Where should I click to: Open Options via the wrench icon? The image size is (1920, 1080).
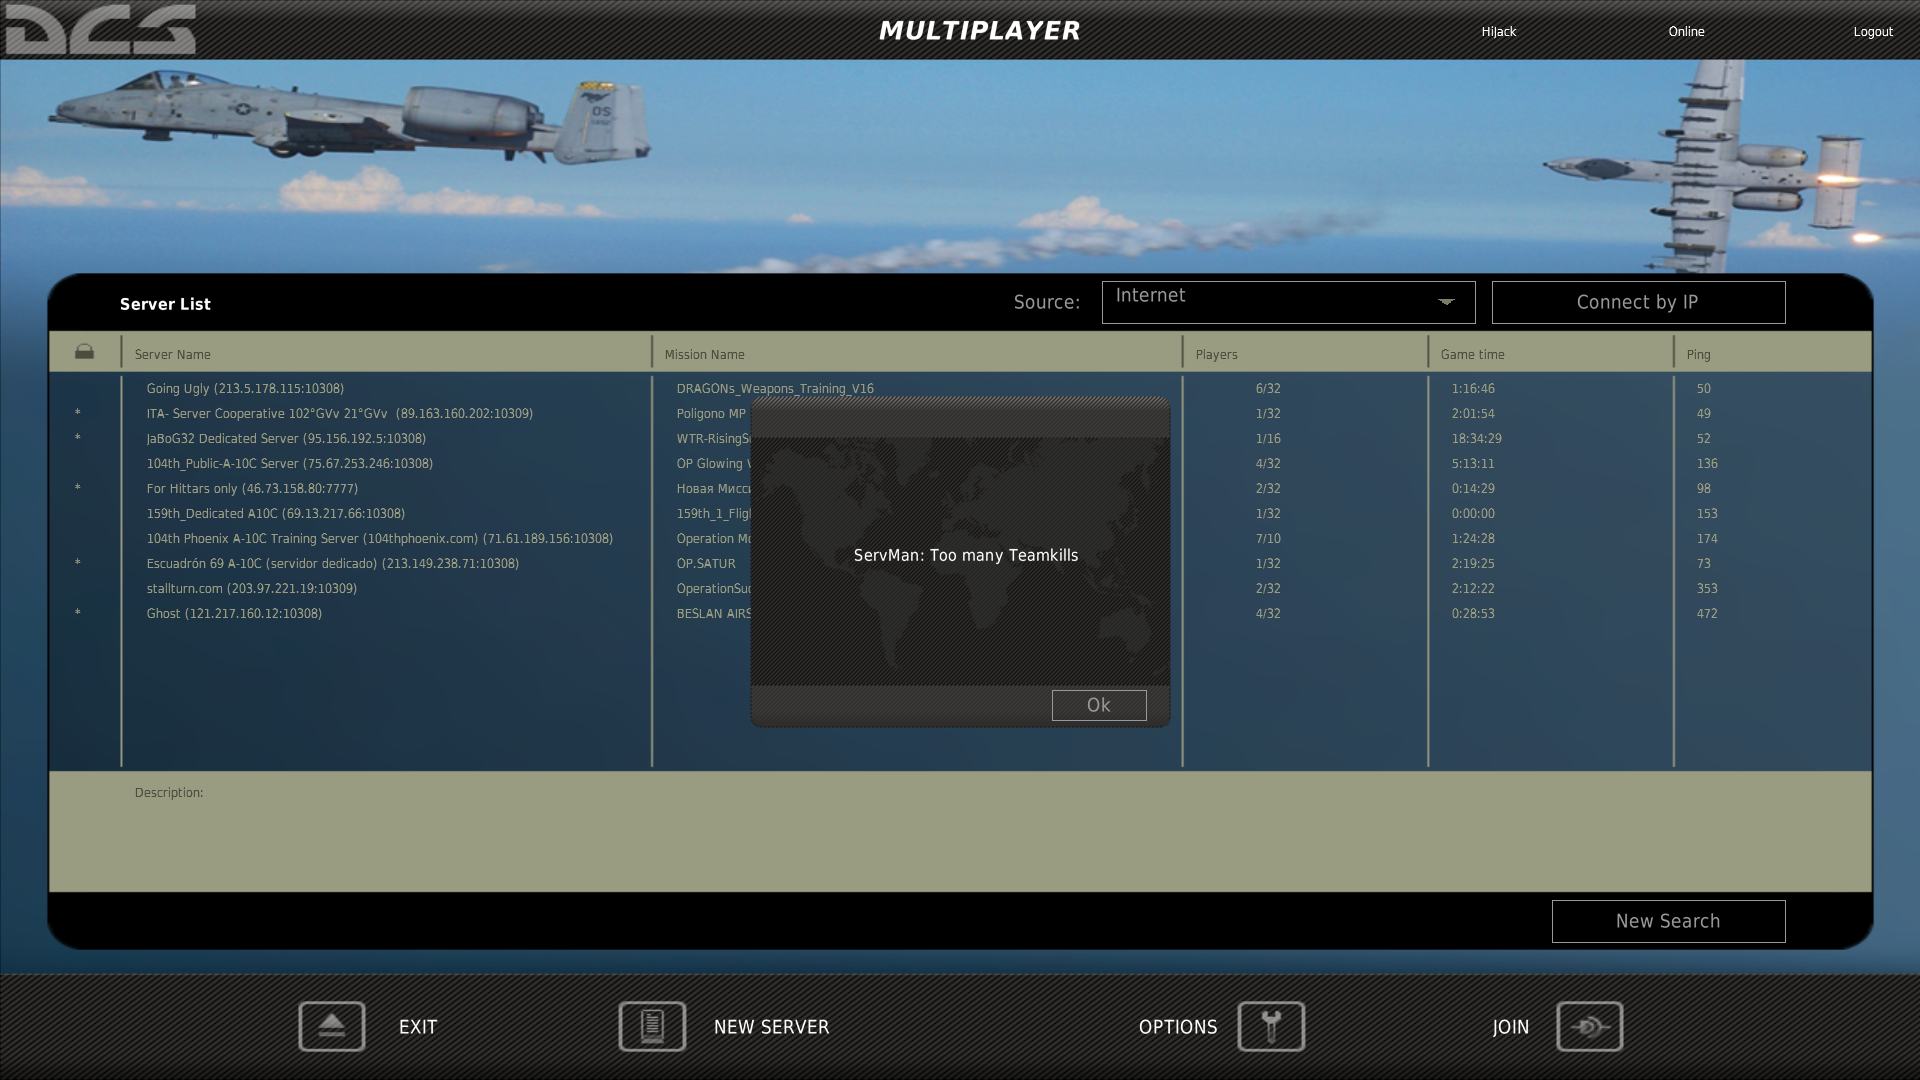pos(1271,1026)
